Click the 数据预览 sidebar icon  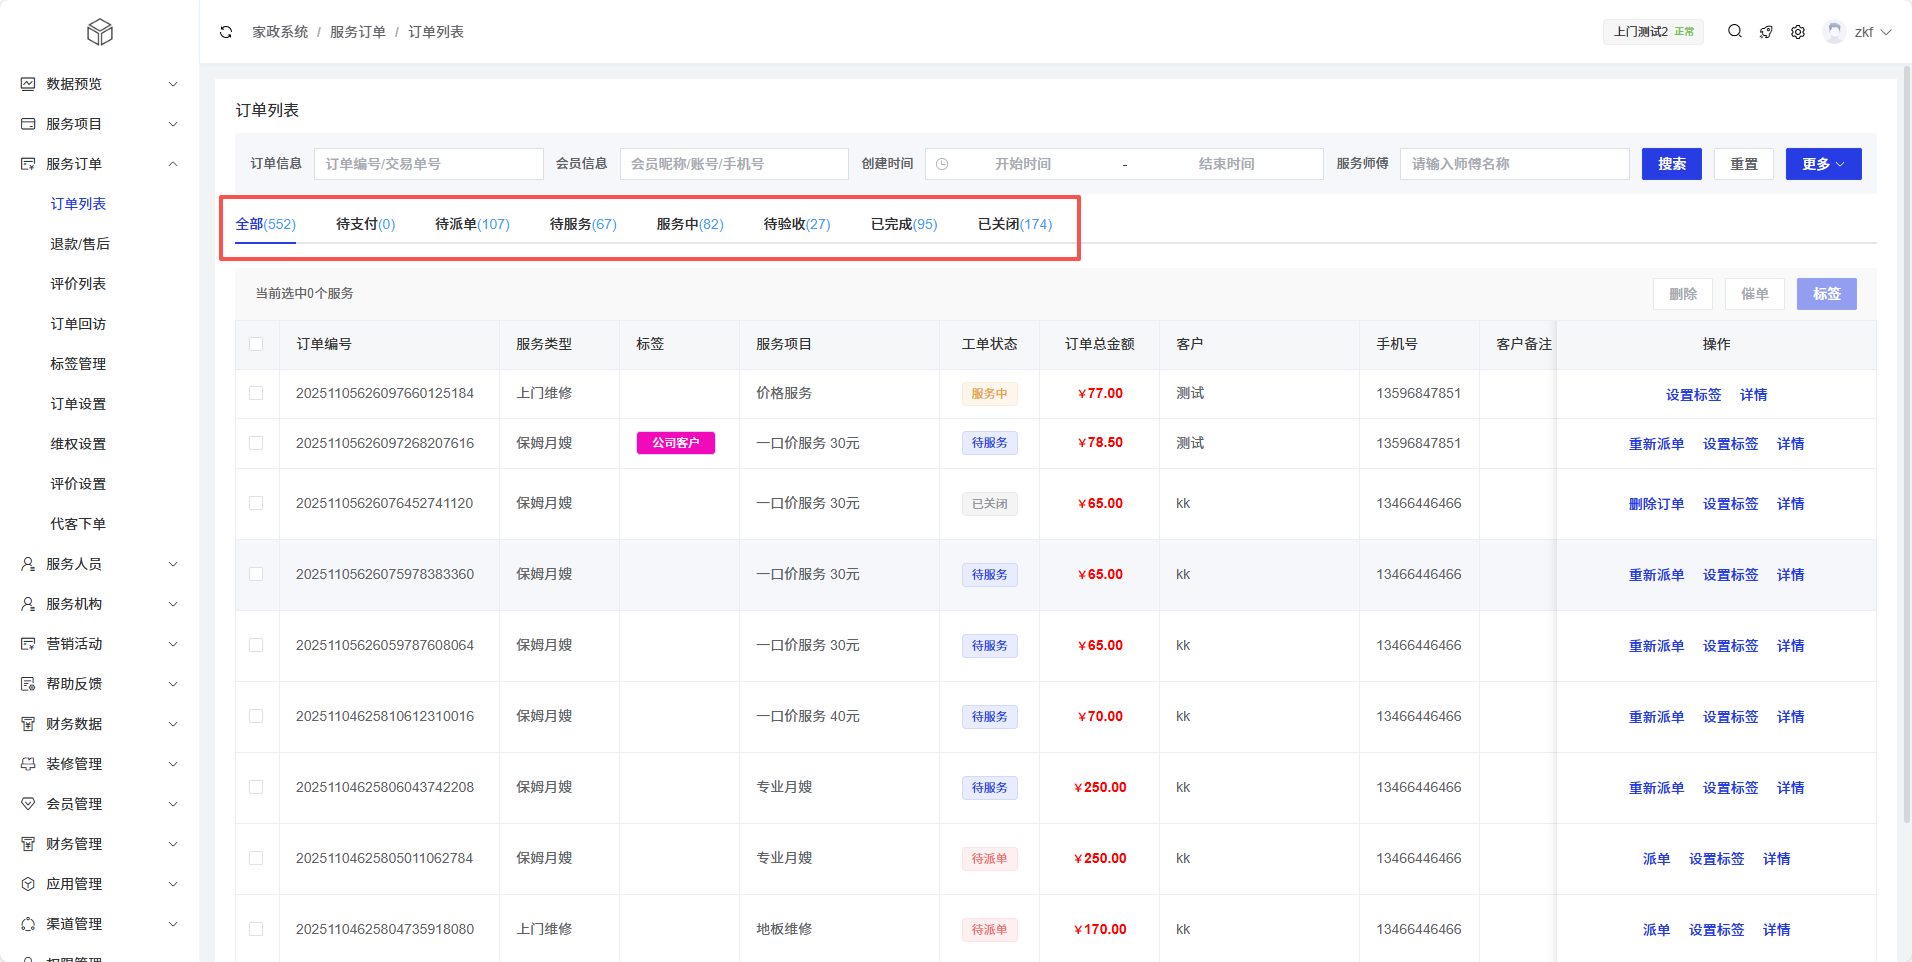(28, 84)
